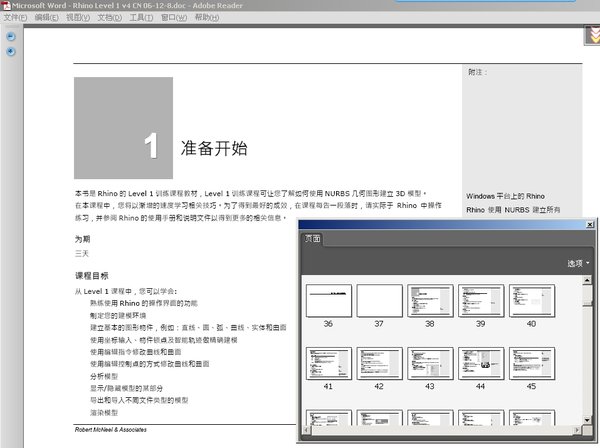This screenshot has height=448, width=600.
Task: Select page thumbnail 40
Action: tap(532, 301)
